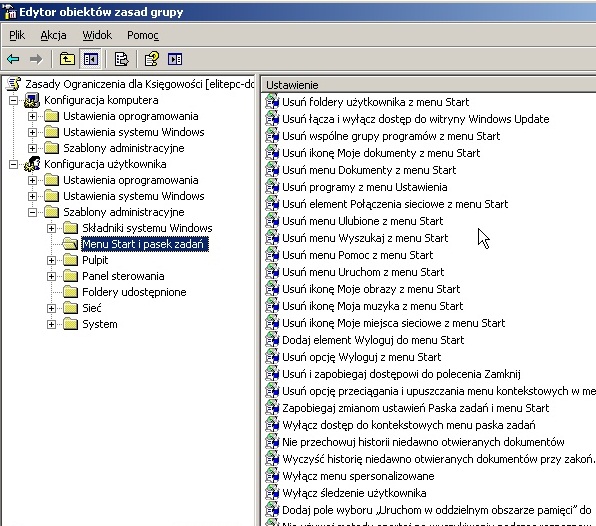Image resolution: width=596 pixels, height=526 pixels.
Task: Click the policy icon for Usuń opcję Wyloguj
Action: click(272, 356)
